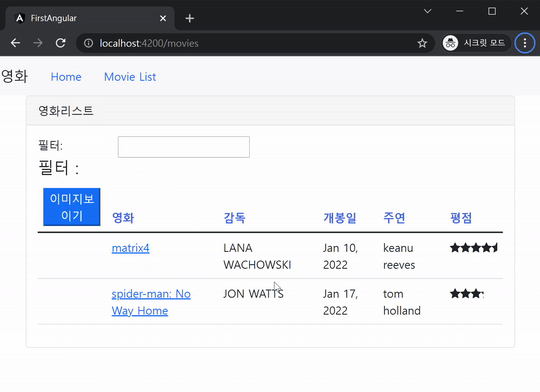This screenshot has width=540, height=392.
Task: Go back to the previous page
Action: pos(15,43)
